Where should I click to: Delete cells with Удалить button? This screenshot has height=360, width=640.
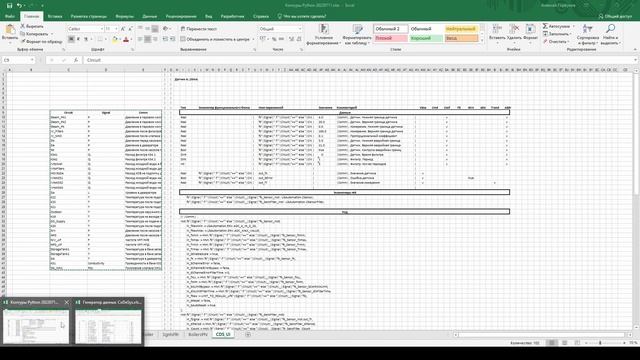click(x=514, y=32)
